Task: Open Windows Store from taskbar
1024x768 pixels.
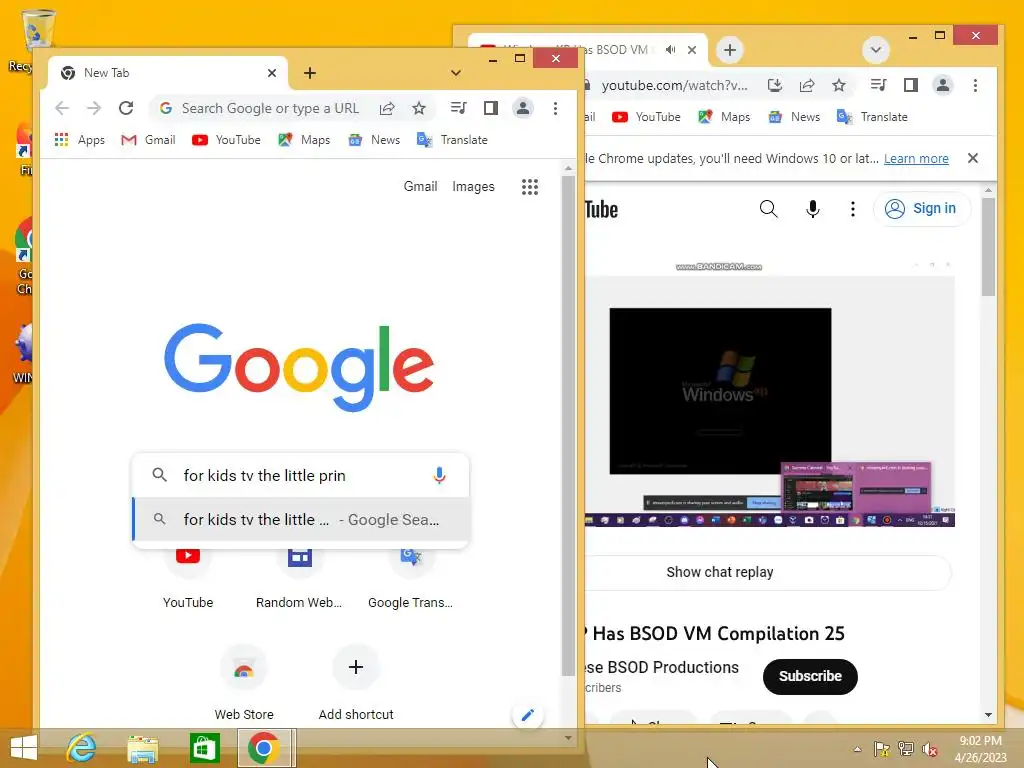Action: [x=204, y=748]
